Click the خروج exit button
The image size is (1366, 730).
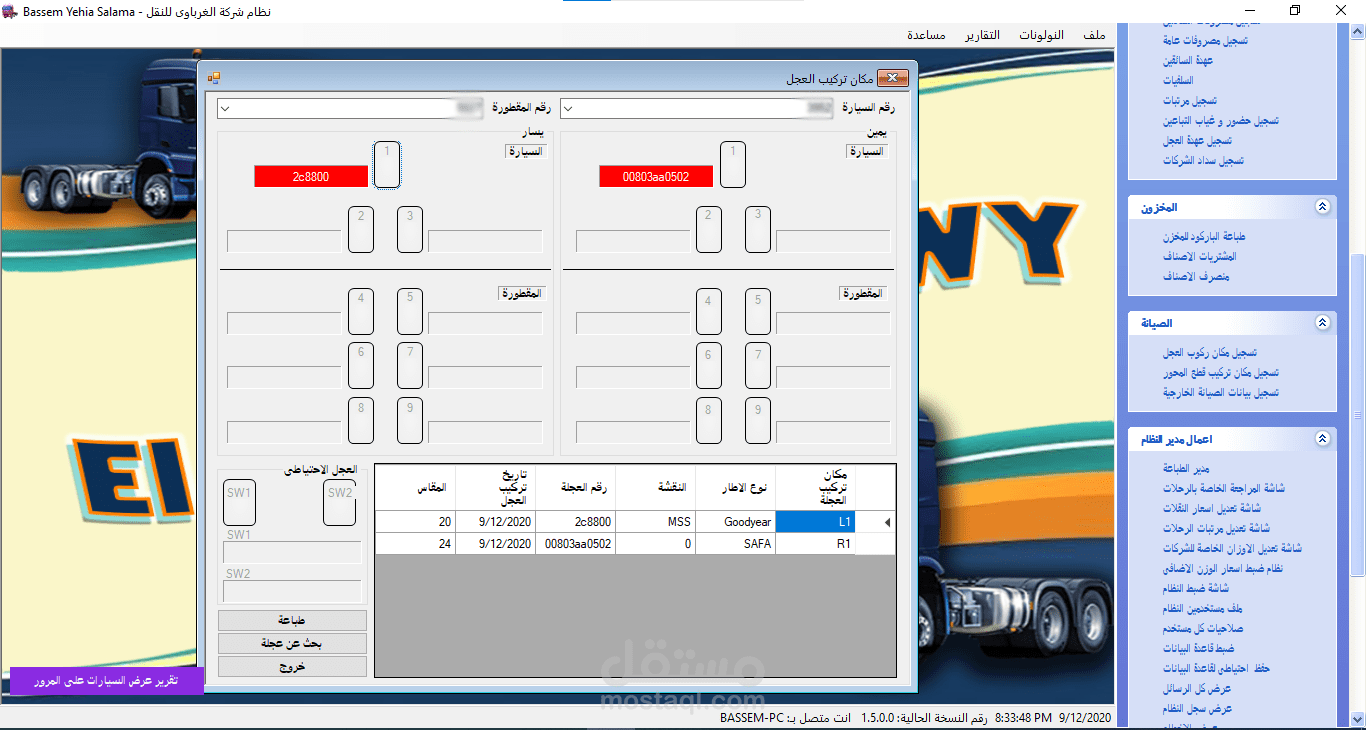(292, 667)
